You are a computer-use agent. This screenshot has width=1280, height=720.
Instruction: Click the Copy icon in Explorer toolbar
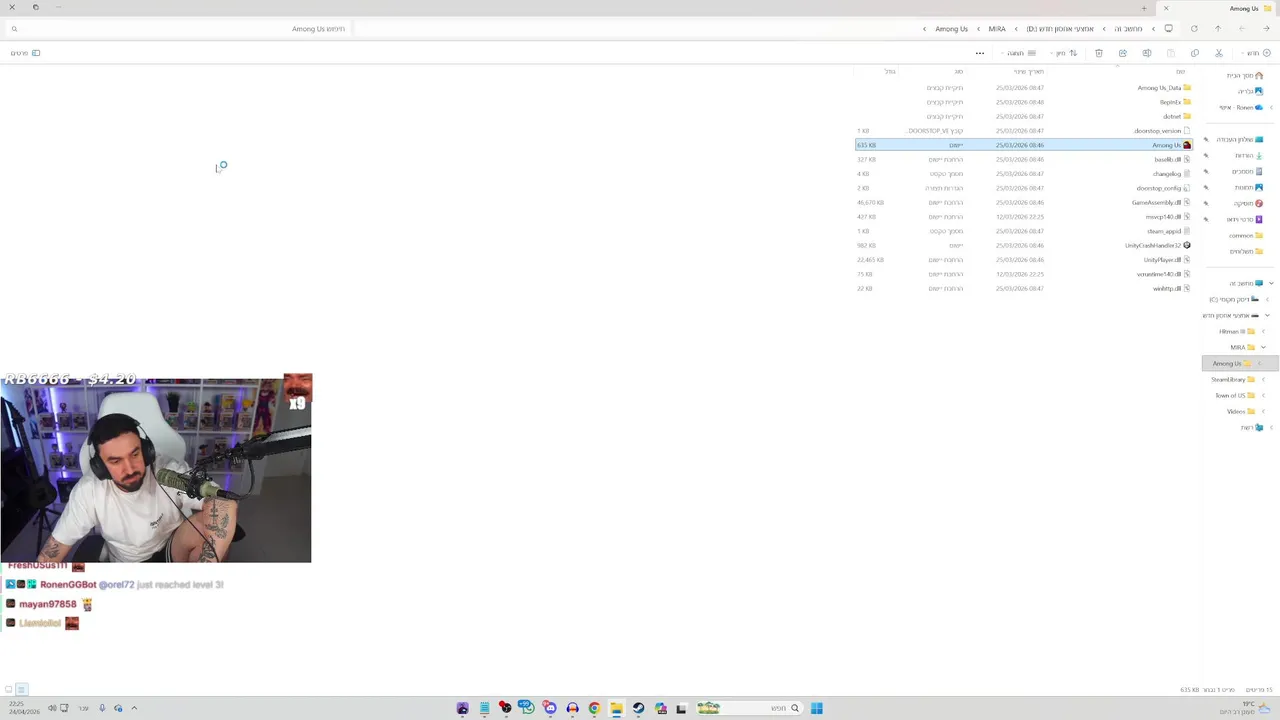click(1195, 53)
